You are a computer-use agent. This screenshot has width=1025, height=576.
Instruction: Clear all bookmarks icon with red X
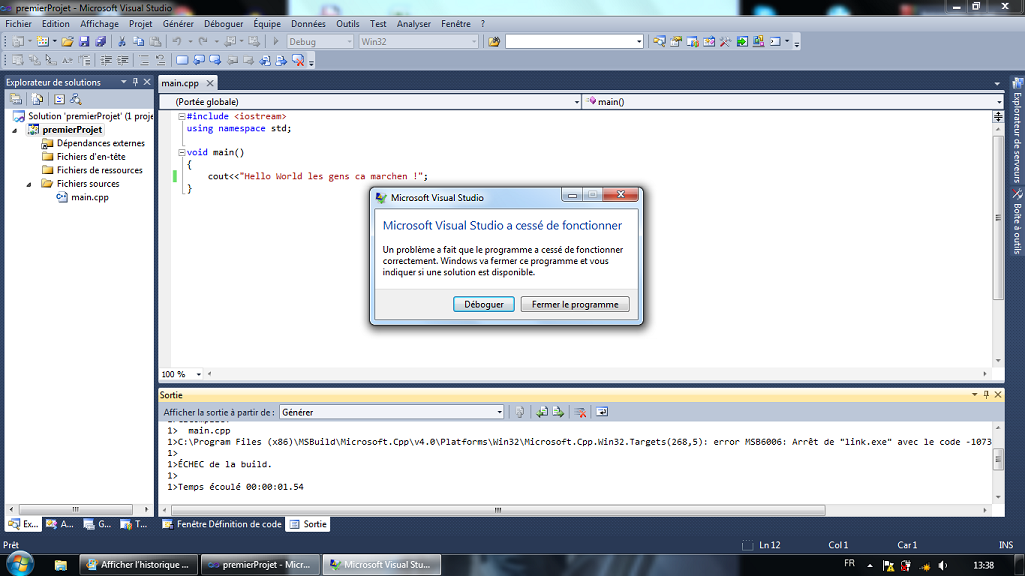coord(298,60)
